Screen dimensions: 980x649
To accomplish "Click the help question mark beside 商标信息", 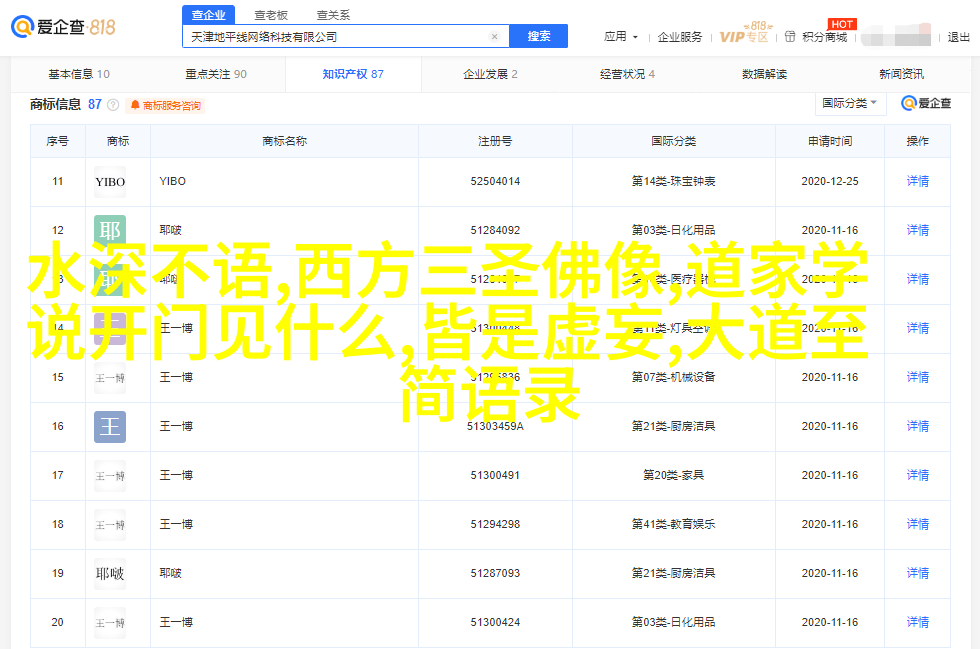I will tap(113, 105).
